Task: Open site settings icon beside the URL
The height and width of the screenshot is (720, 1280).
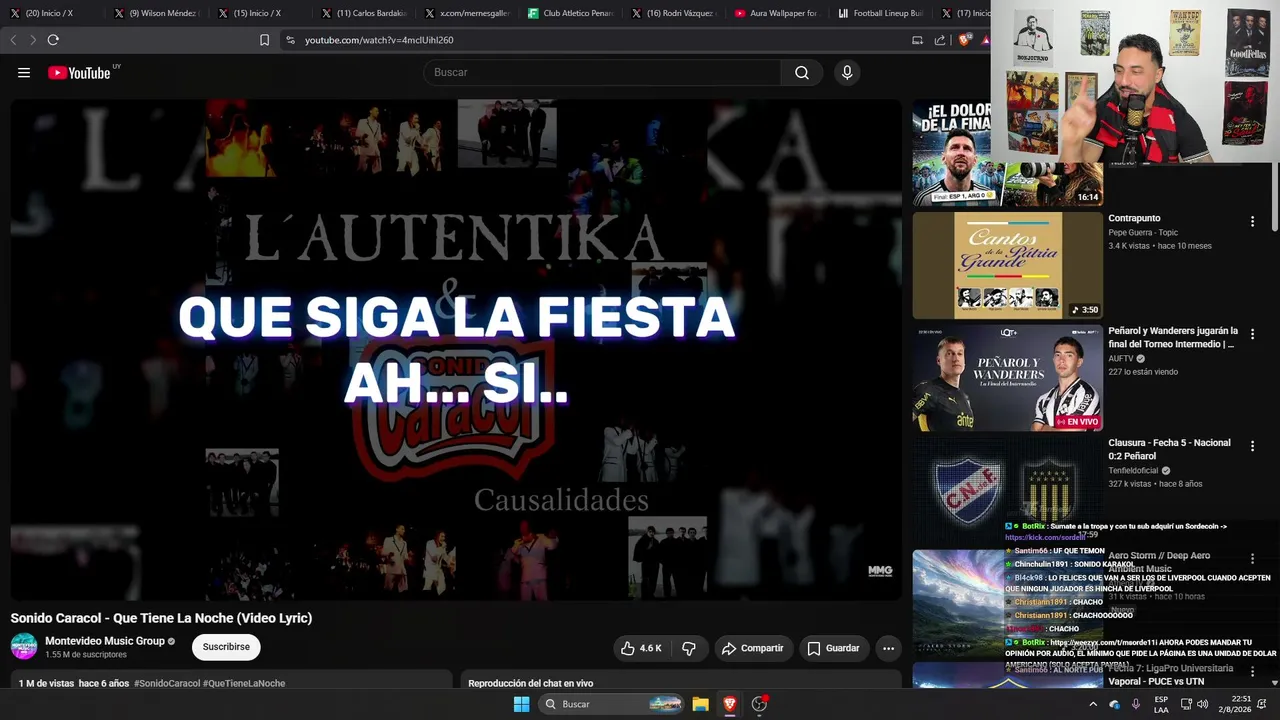Action: click(x=290, y=40)
